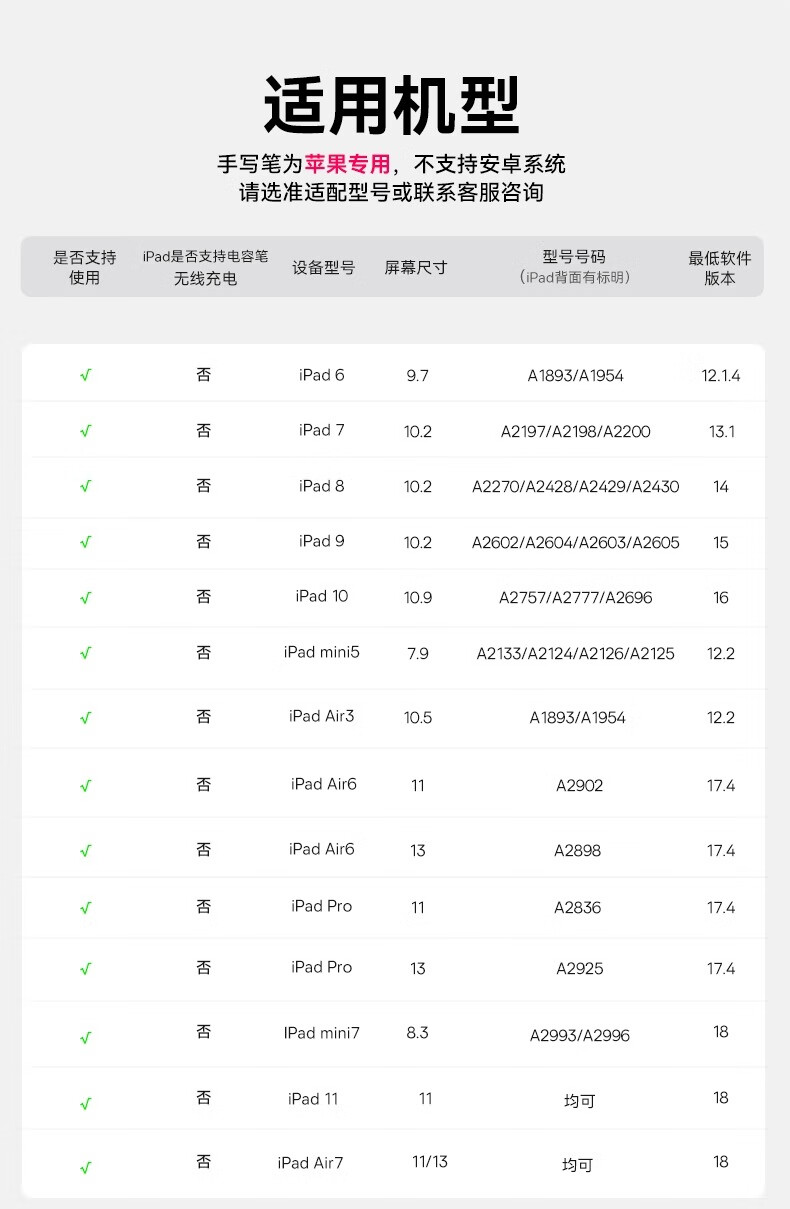Image resolution: width=790 pixels, height=1209 pixels.
Task: Click the checkmark in the A2925 row
Action: click(85, 969)
